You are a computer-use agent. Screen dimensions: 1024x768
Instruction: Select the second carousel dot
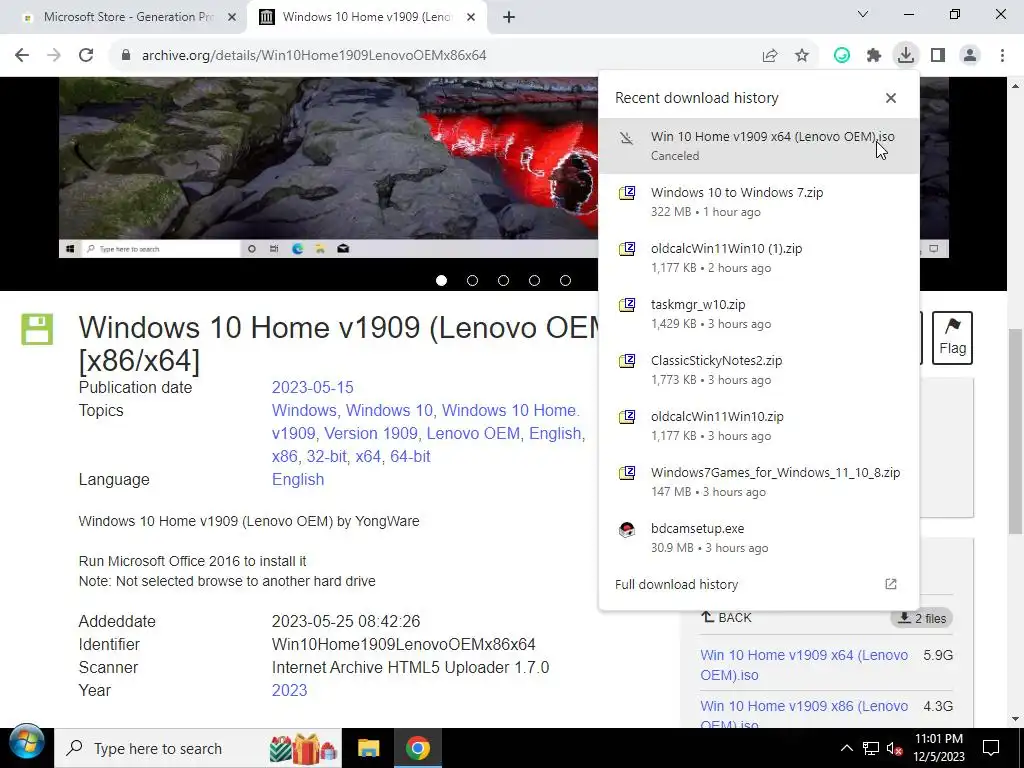point(472,280)
